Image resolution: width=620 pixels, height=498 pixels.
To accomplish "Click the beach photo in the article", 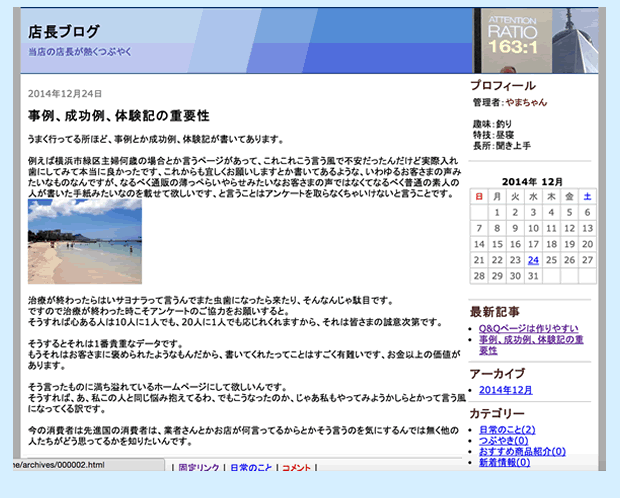I will pos(85,241).
